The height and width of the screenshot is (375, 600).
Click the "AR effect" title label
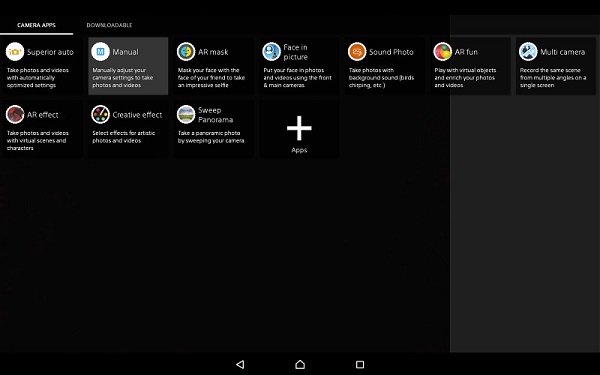(x=42, y=115)
